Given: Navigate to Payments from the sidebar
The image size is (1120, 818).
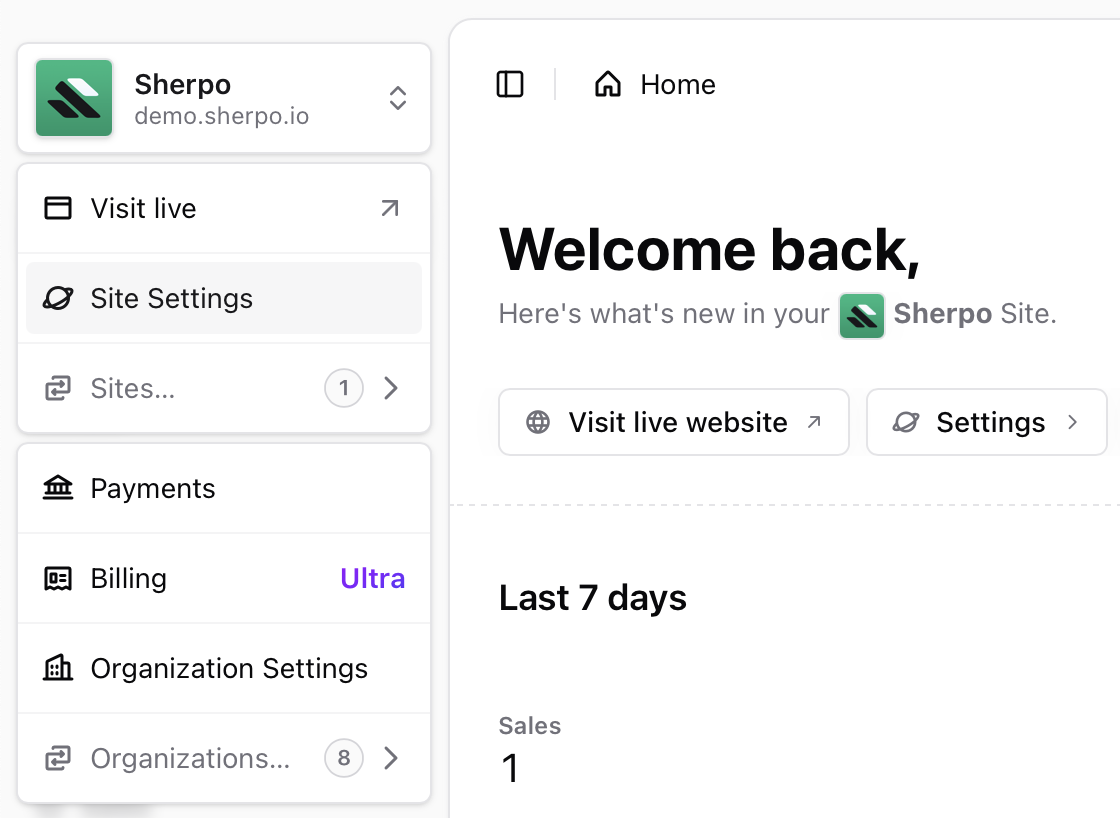Looking at the screenshot, I should point(152,488).
